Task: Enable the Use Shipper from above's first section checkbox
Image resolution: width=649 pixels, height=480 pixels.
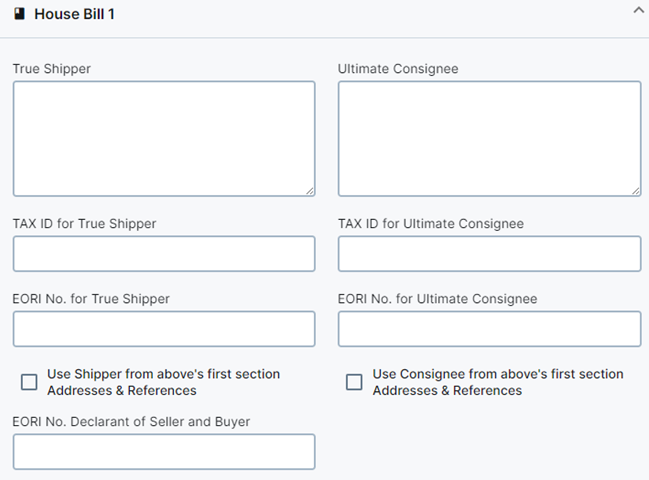Action: [x=29, y=382]
